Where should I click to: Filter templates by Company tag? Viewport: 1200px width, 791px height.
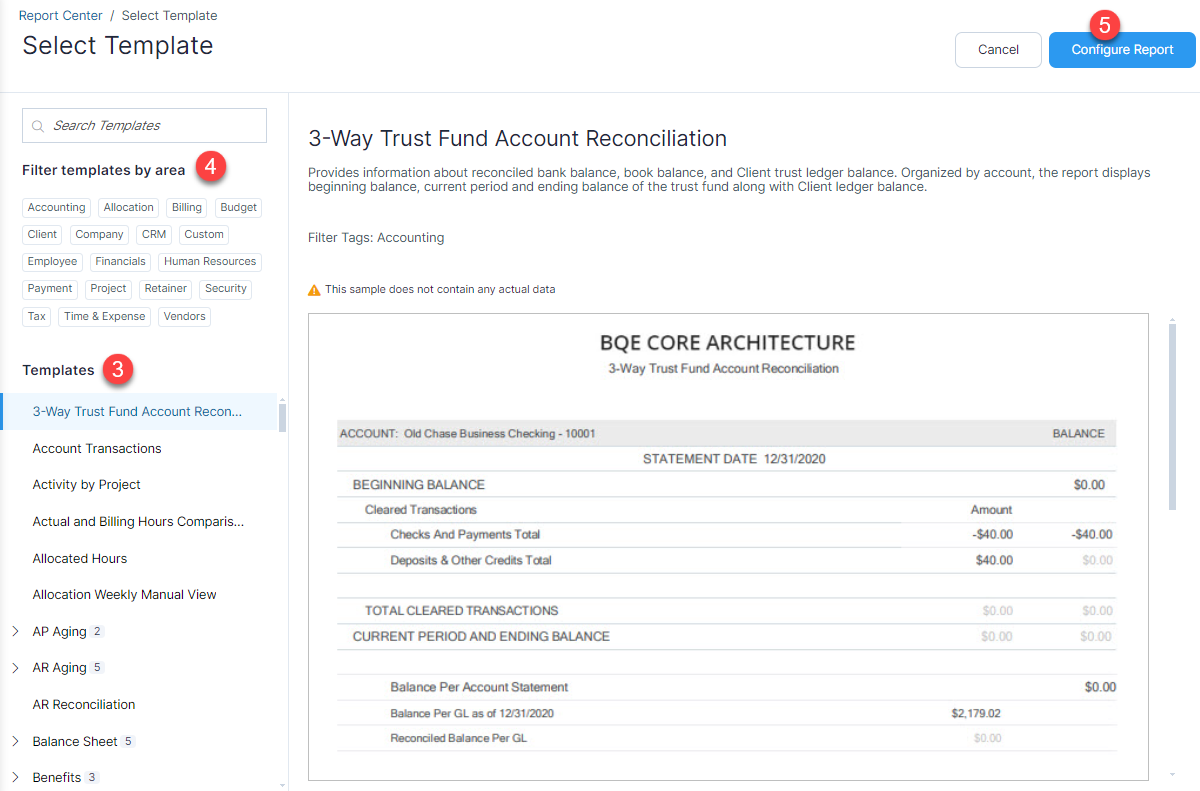pyautogui.click(x=99, y=235)
